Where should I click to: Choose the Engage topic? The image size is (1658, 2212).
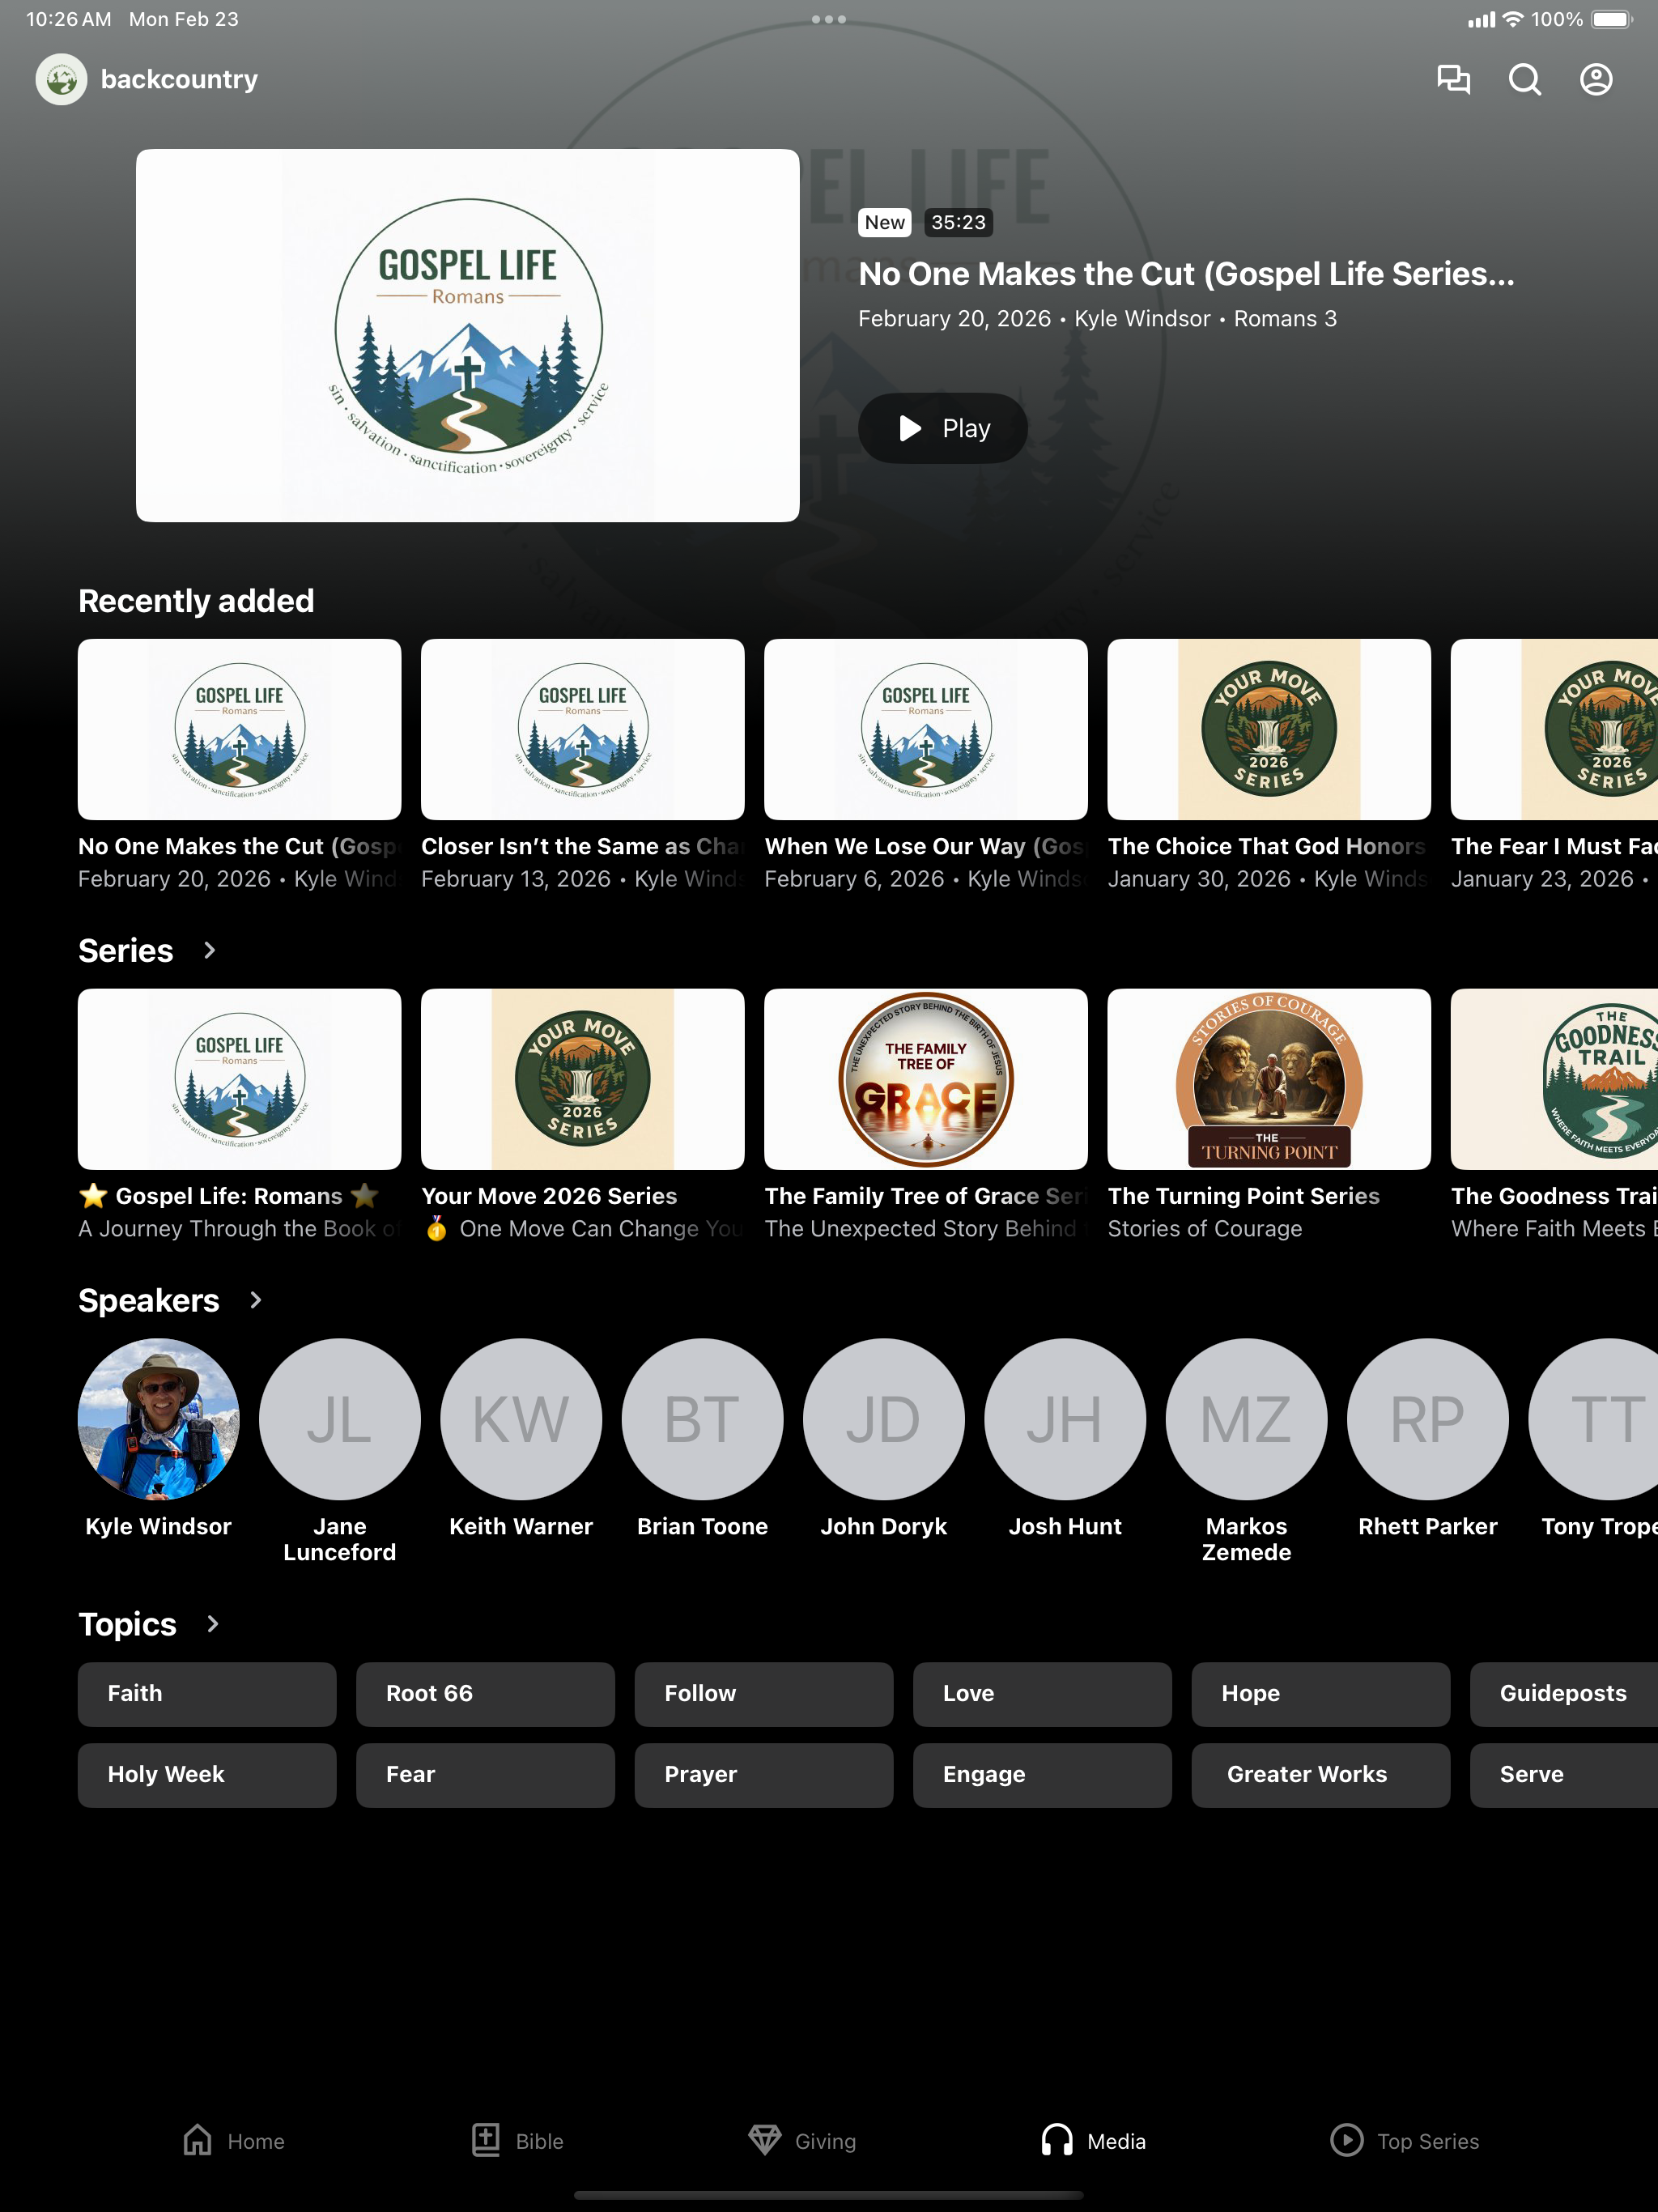pyautogui.click(x=1042, y=1775)
